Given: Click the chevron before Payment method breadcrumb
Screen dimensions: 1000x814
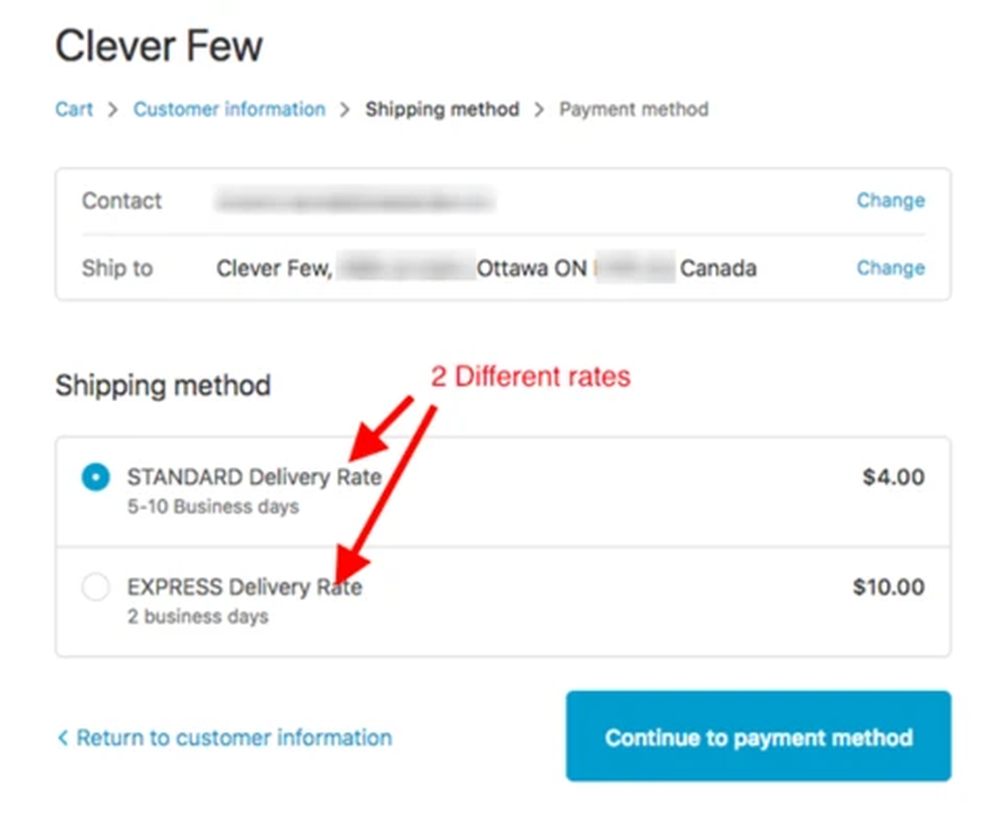Looking at the screenshot, I should point(539,110).
